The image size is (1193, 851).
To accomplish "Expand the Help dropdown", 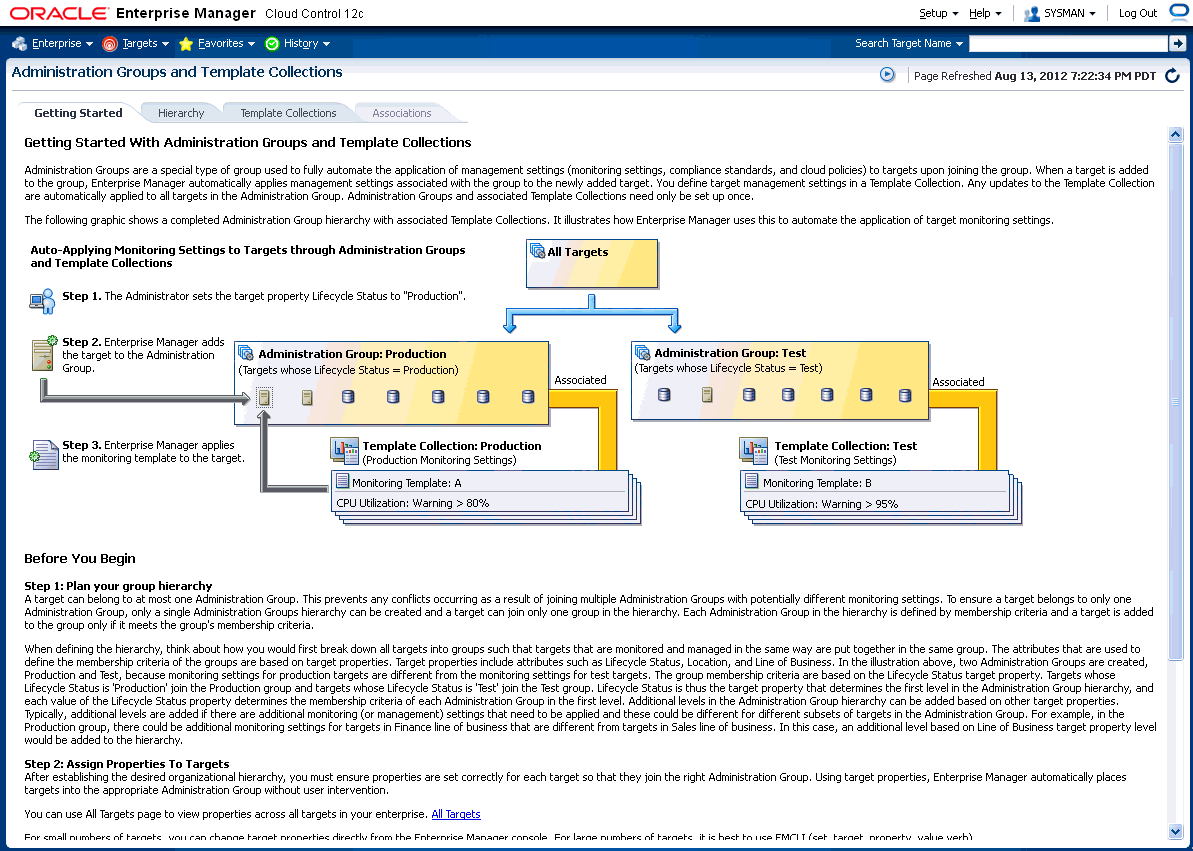I will 985,13.
